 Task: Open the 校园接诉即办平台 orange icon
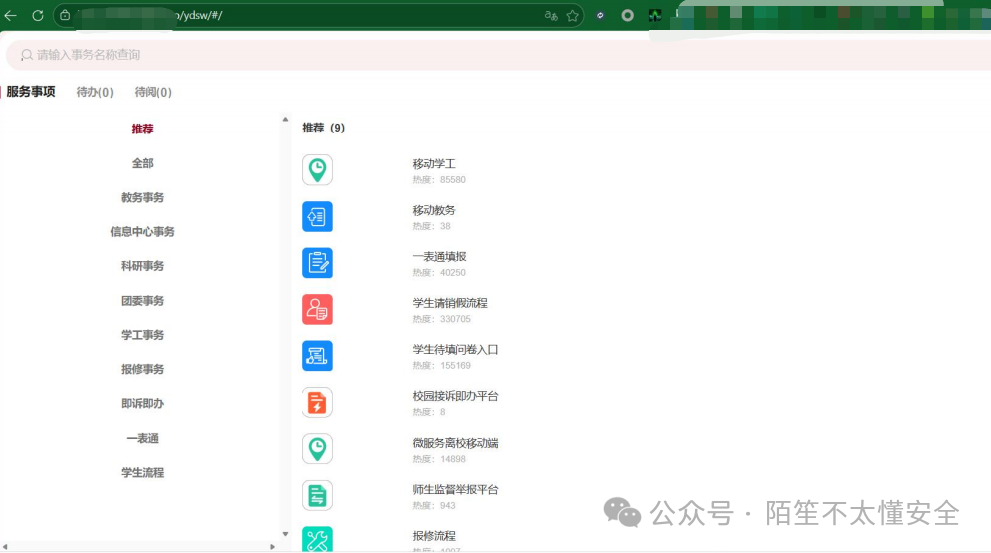317,403
